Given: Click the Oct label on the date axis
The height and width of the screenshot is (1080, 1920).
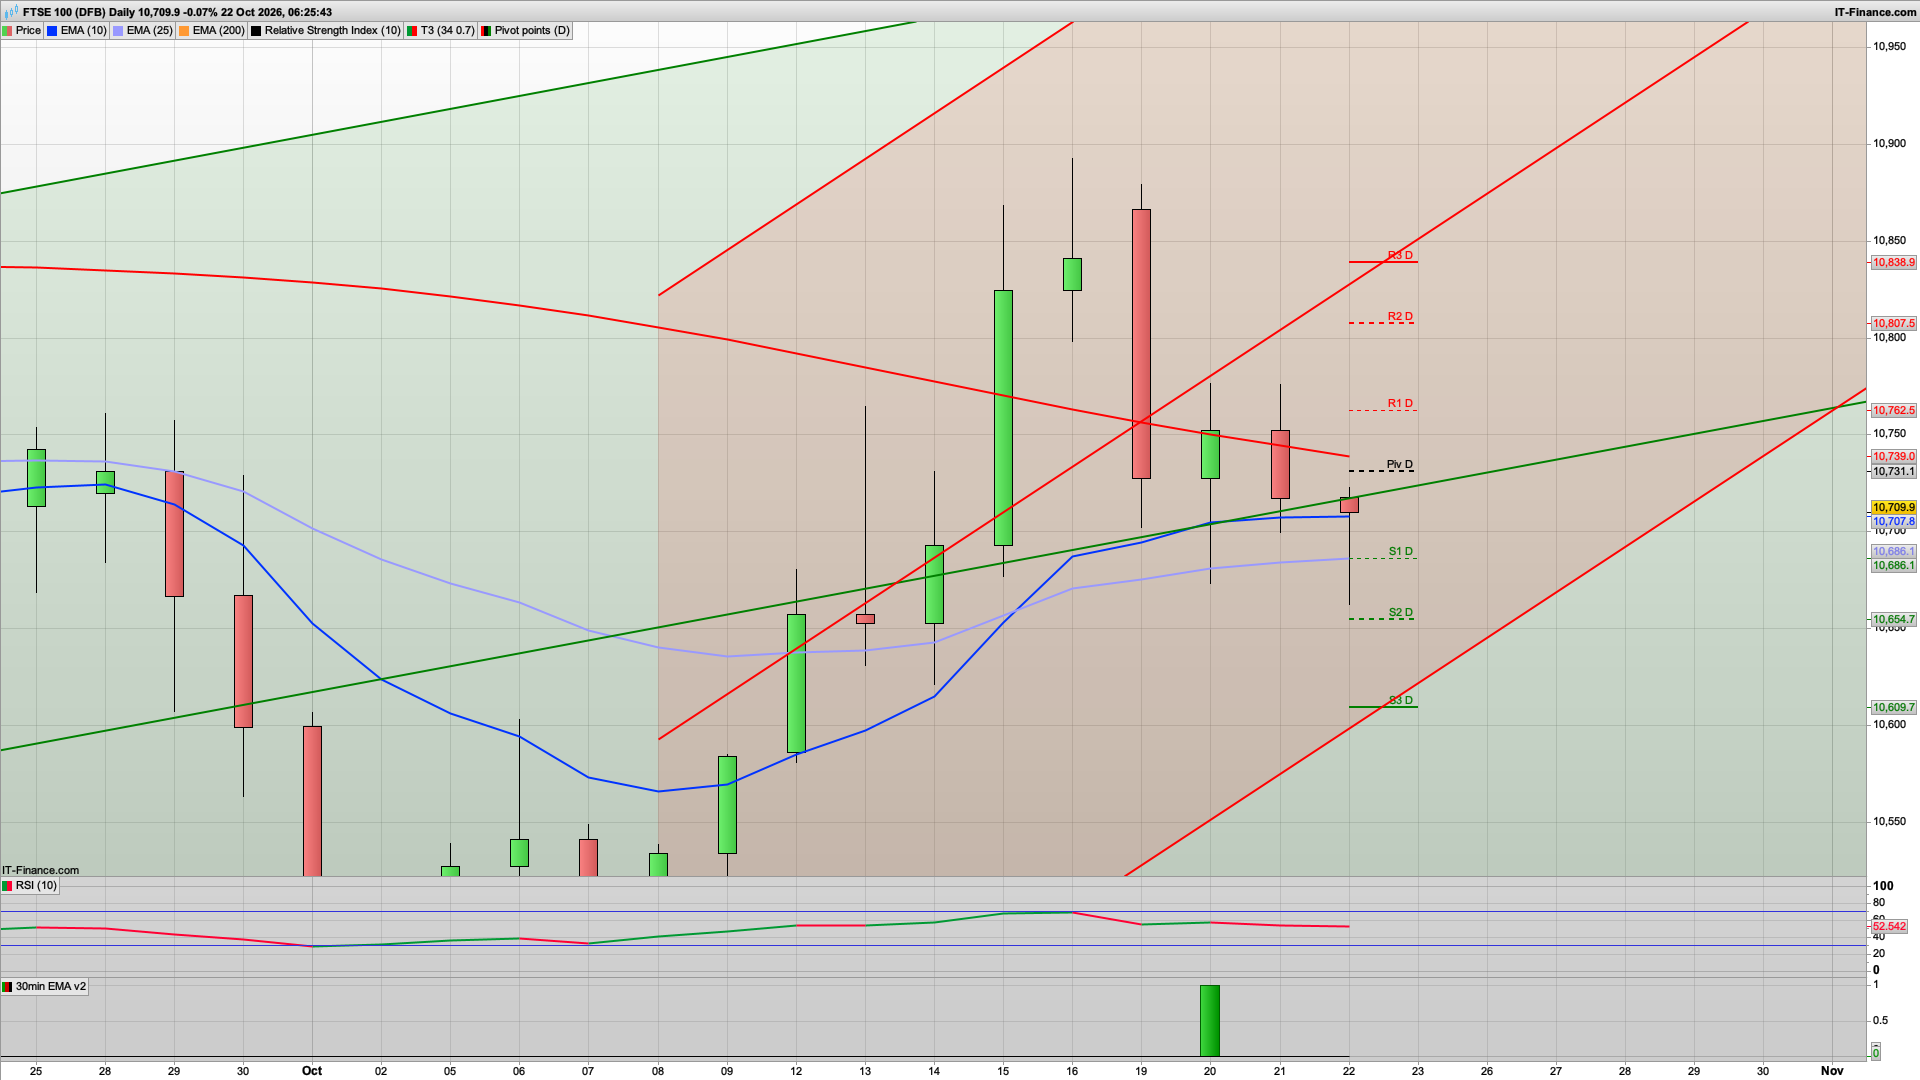Looking at the screenshot, I should (x=312, y=1071).
